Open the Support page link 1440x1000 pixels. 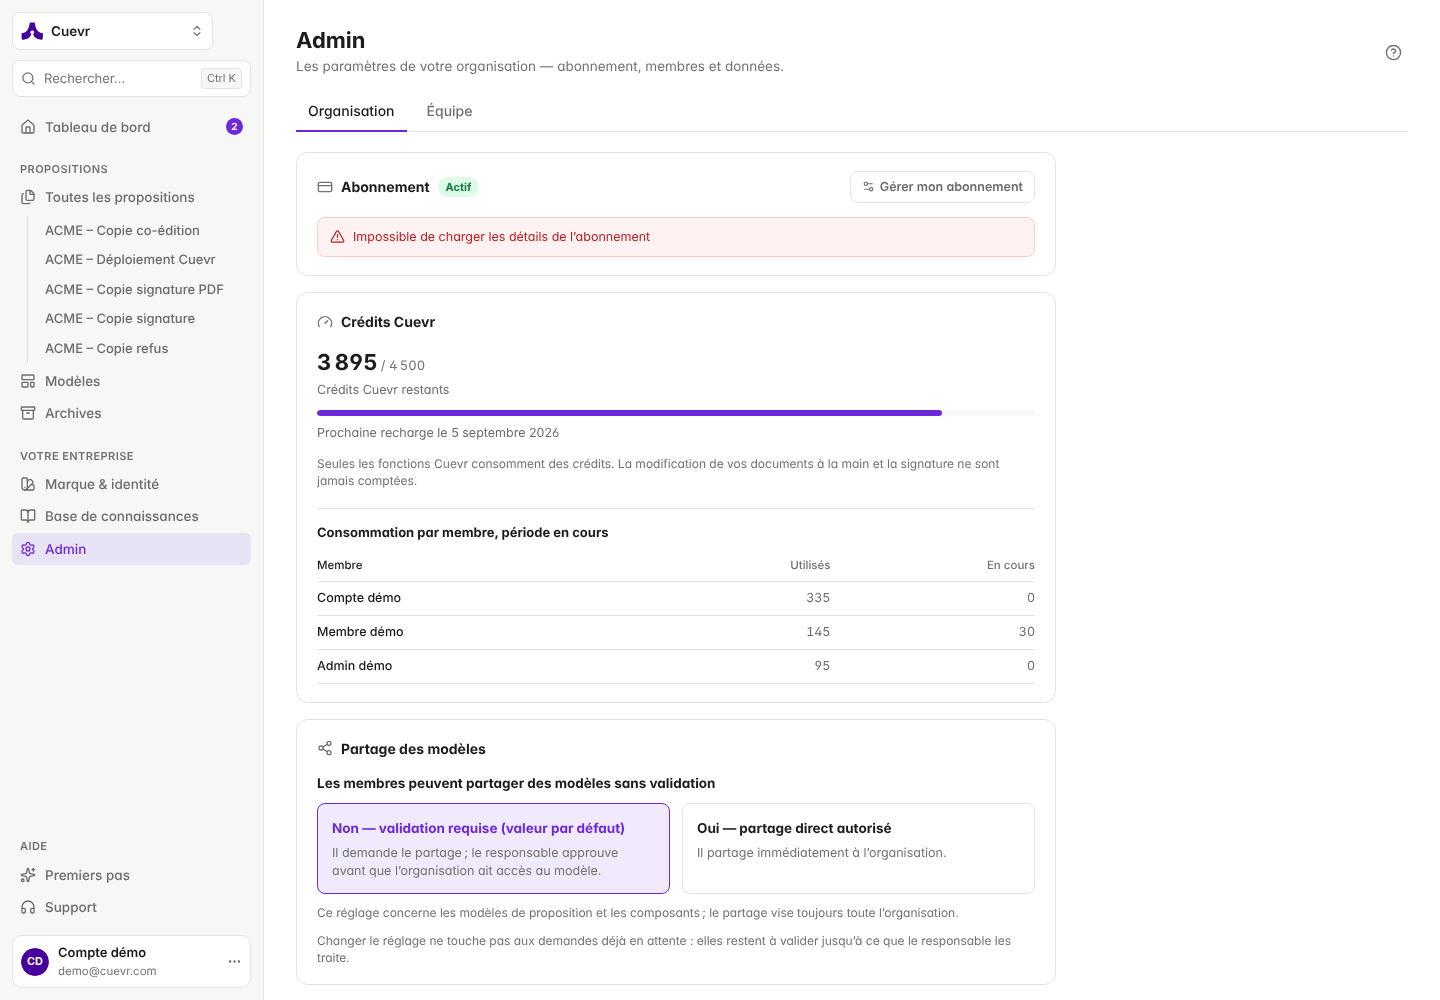click(131, 907)
